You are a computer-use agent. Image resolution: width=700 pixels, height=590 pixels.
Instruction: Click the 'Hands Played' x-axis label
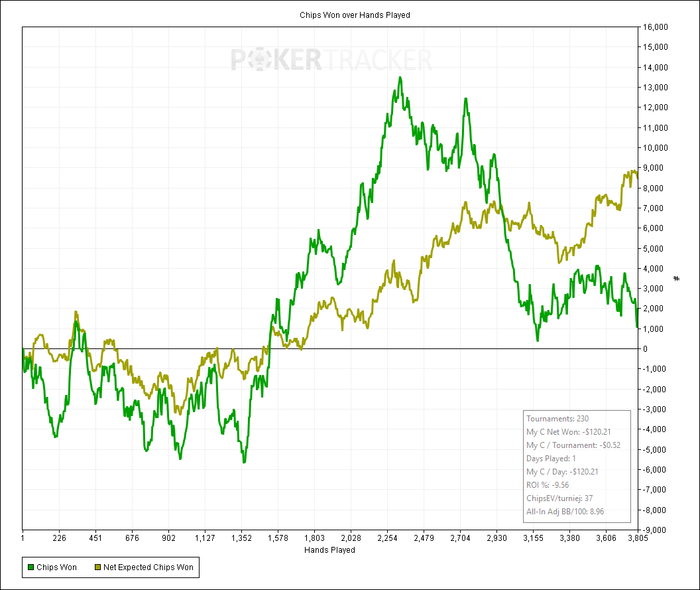coord(329,550)
